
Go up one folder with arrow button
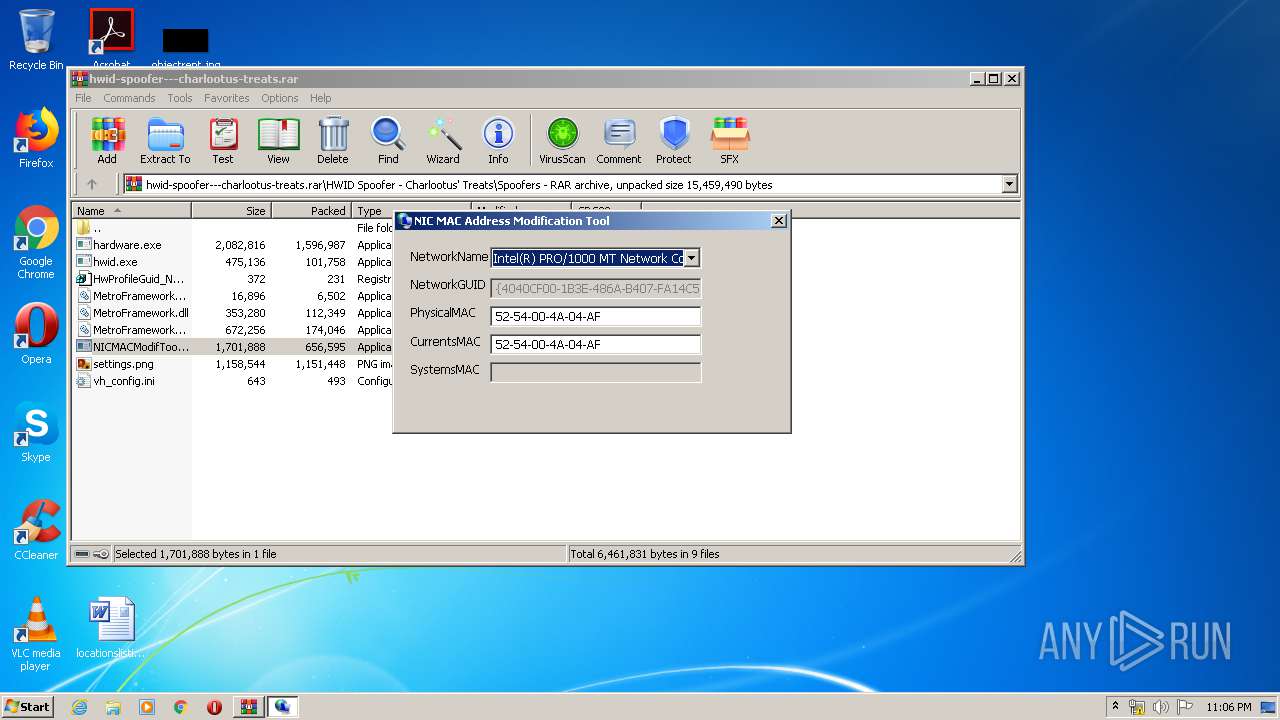coord(92,184)
